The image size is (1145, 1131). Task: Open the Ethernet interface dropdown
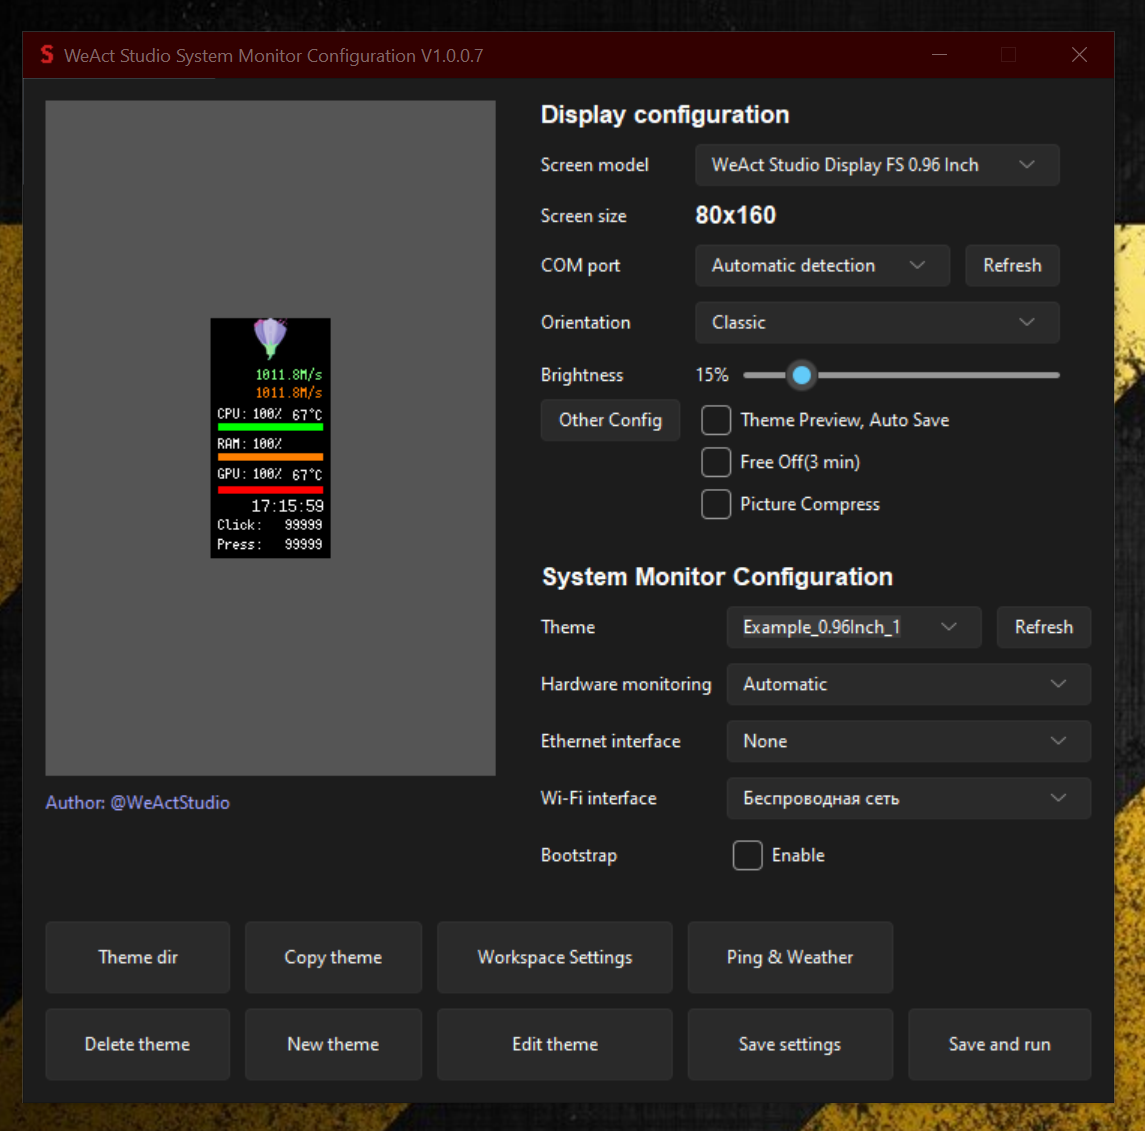tap(907, 741)
